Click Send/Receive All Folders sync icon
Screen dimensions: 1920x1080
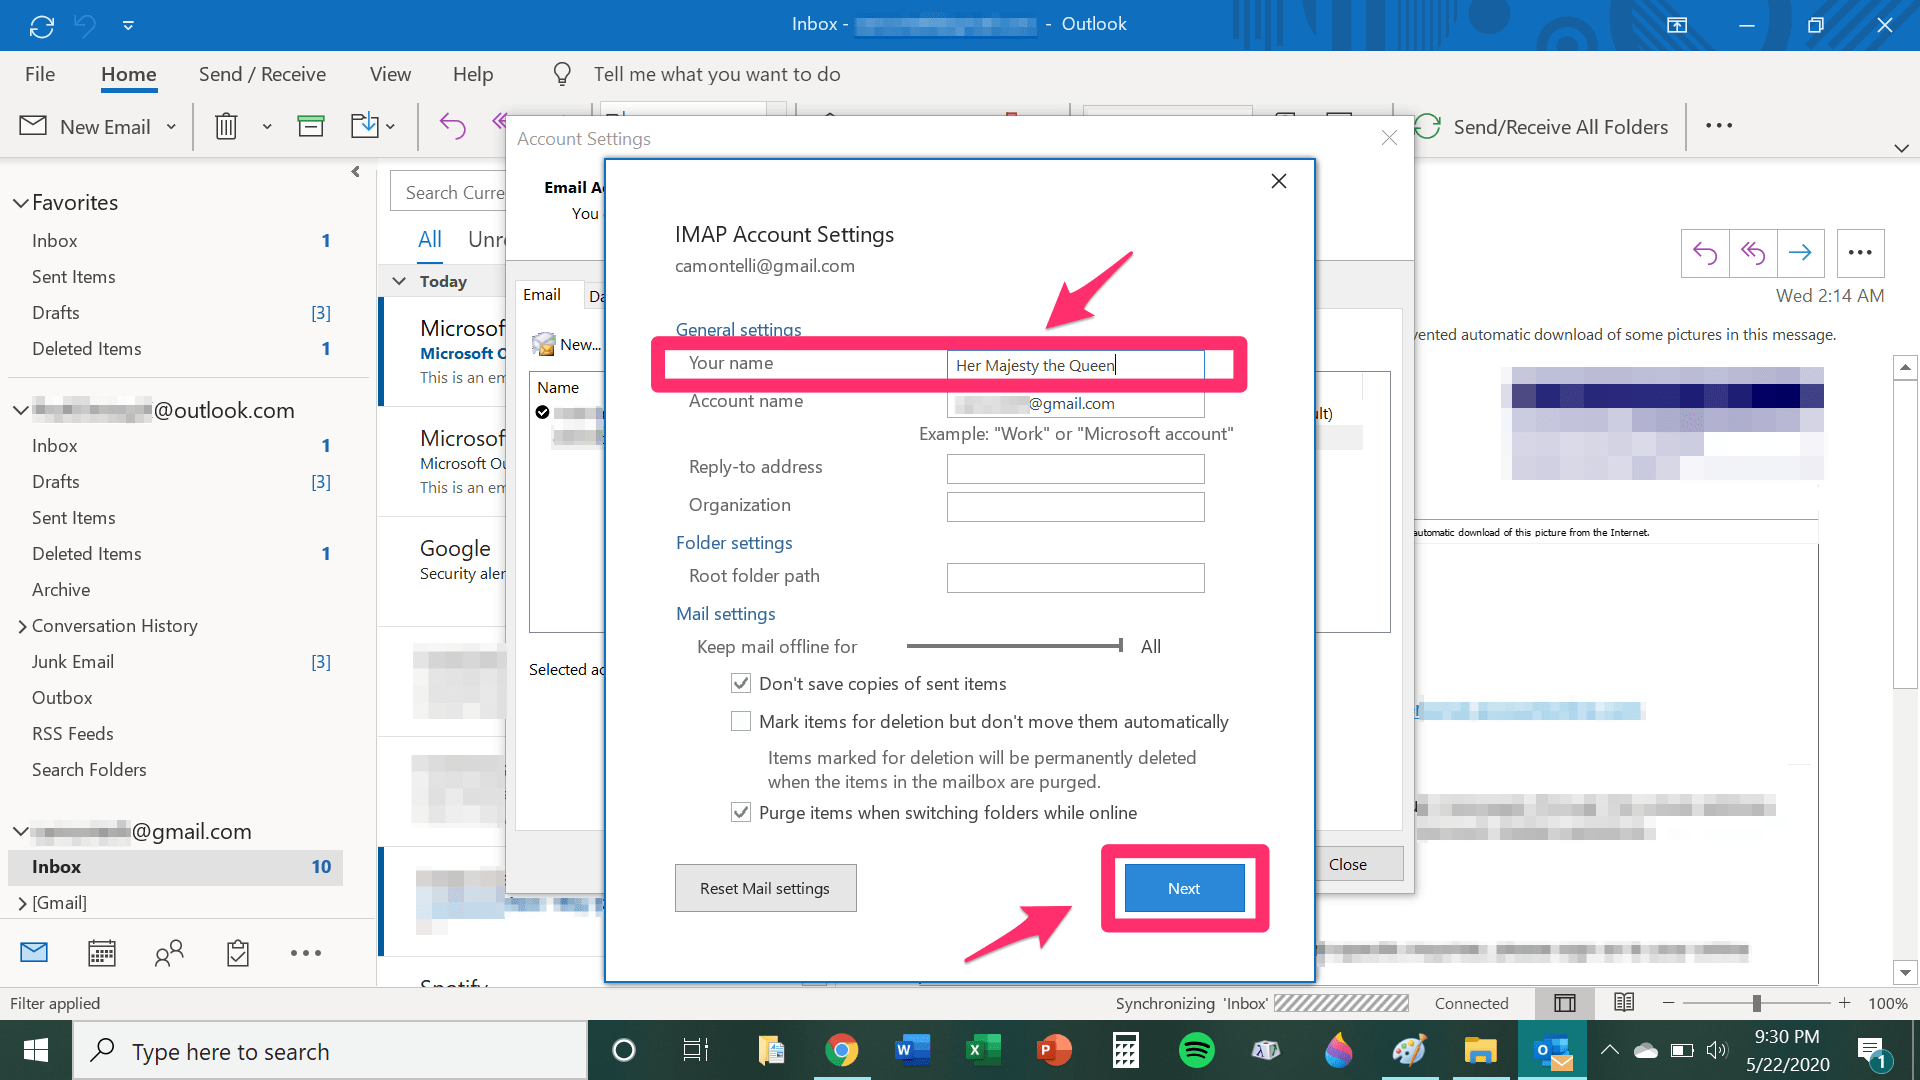tap(1428, 127)
